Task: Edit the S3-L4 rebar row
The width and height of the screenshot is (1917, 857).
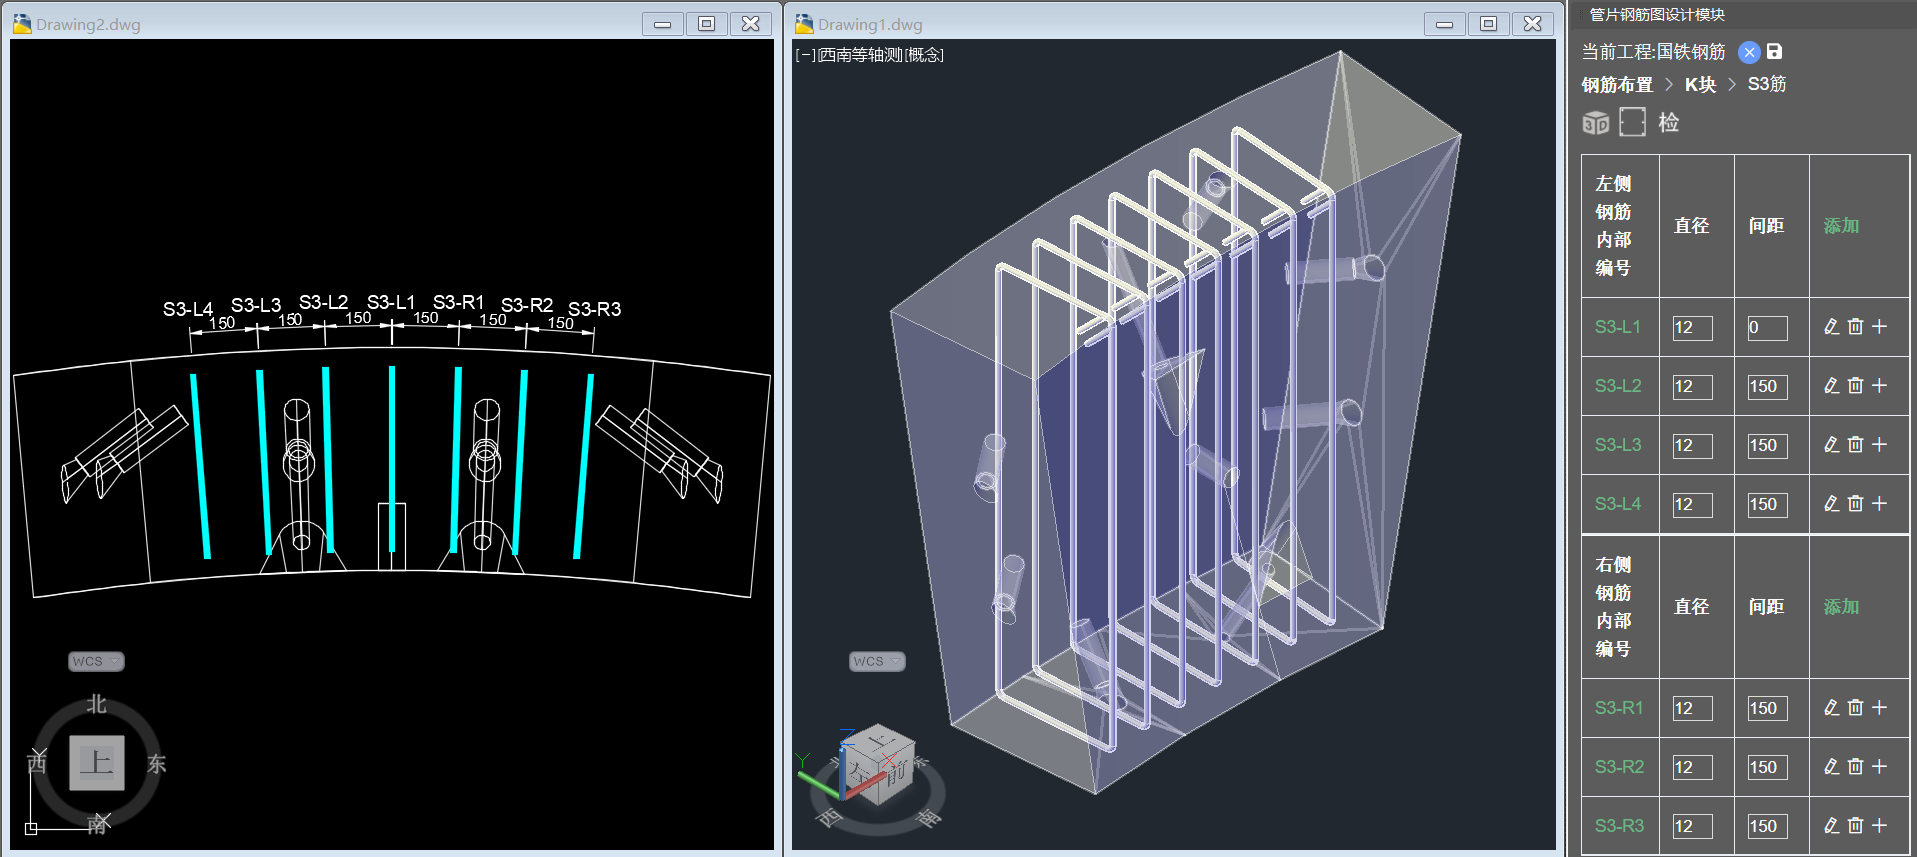Action: tap(1831, 504)
